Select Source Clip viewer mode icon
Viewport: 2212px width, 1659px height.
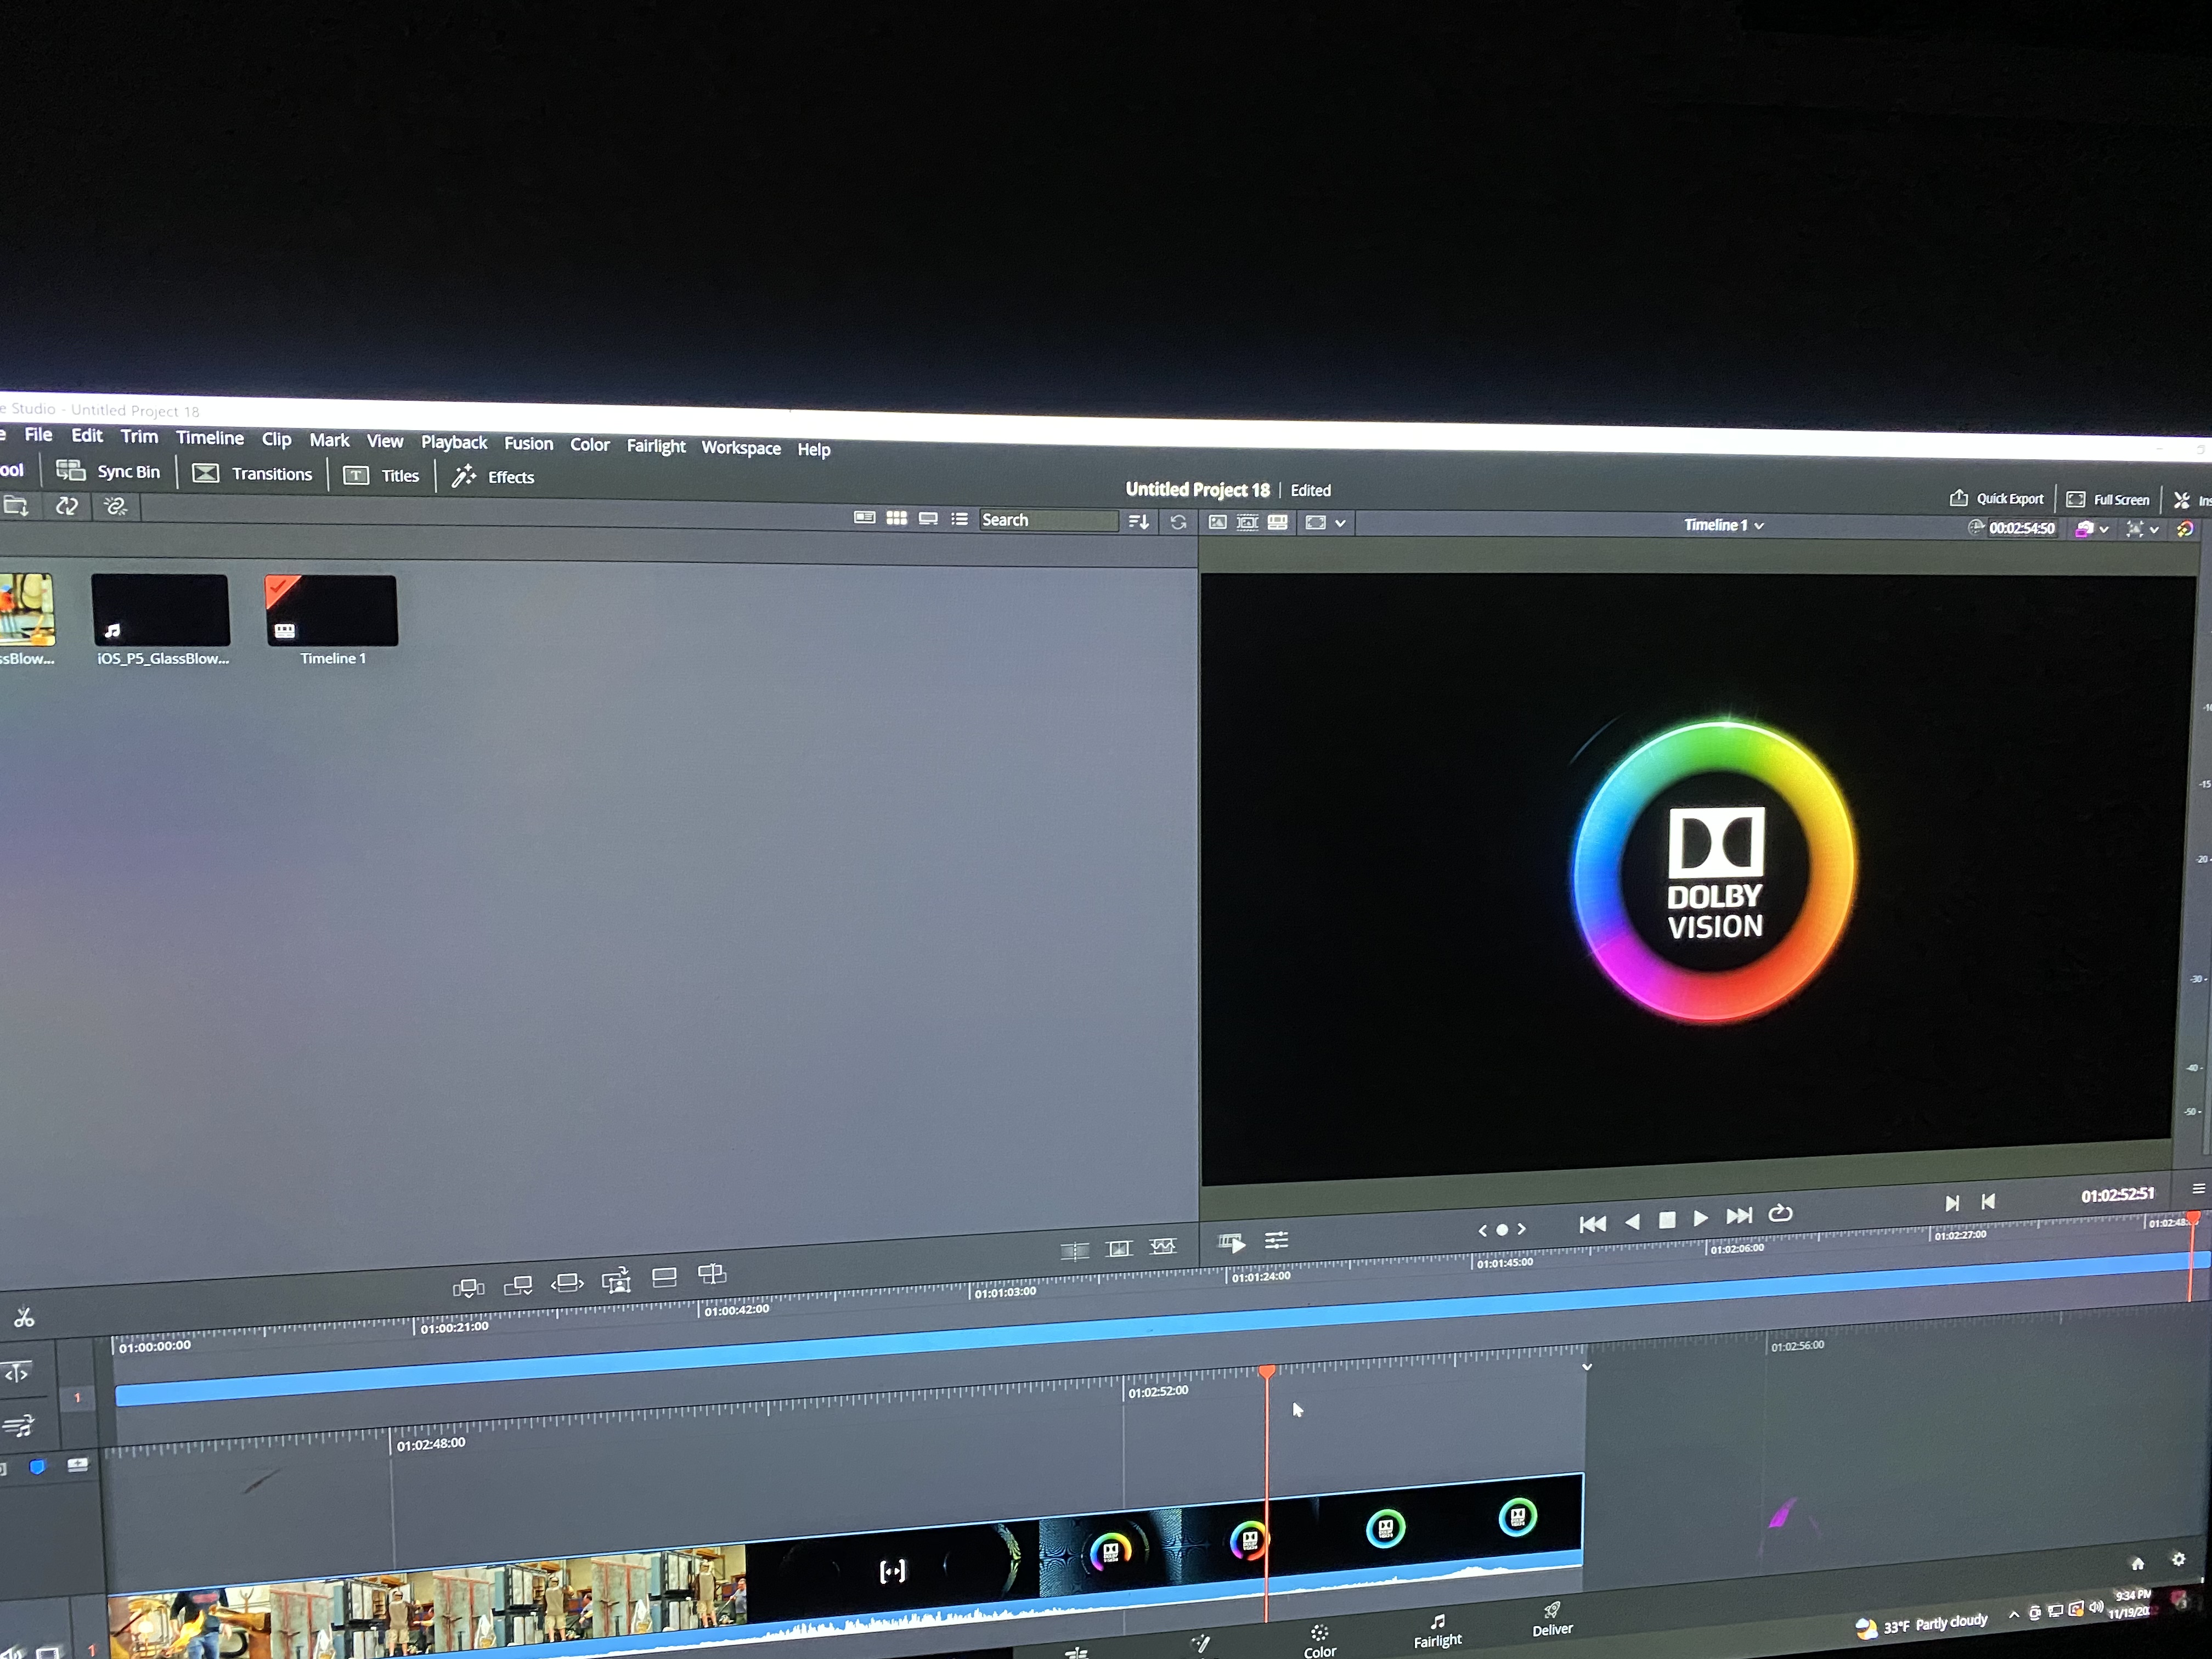tap(1217, 522)
